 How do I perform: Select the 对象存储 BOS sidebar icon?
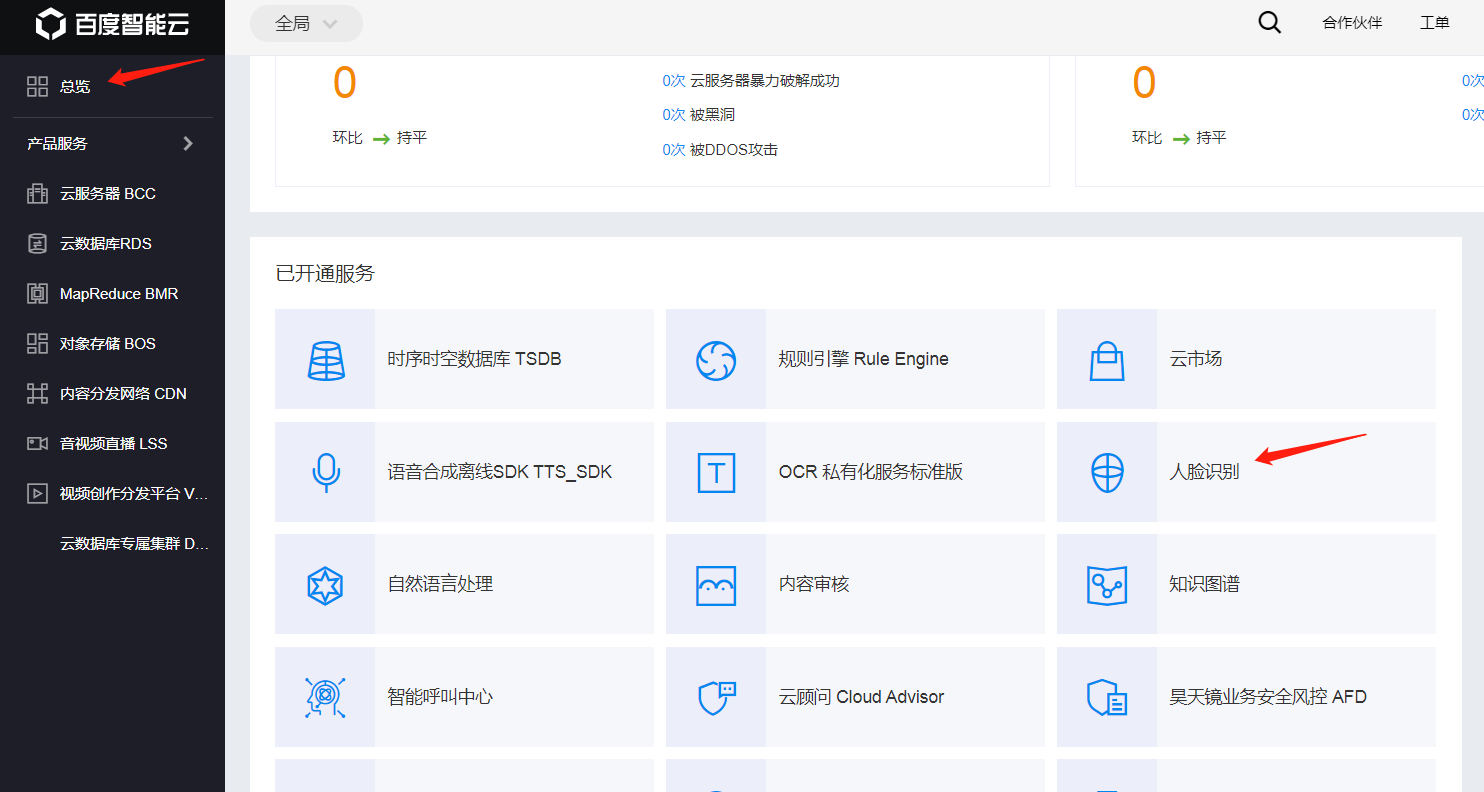(x=37, y=343)
